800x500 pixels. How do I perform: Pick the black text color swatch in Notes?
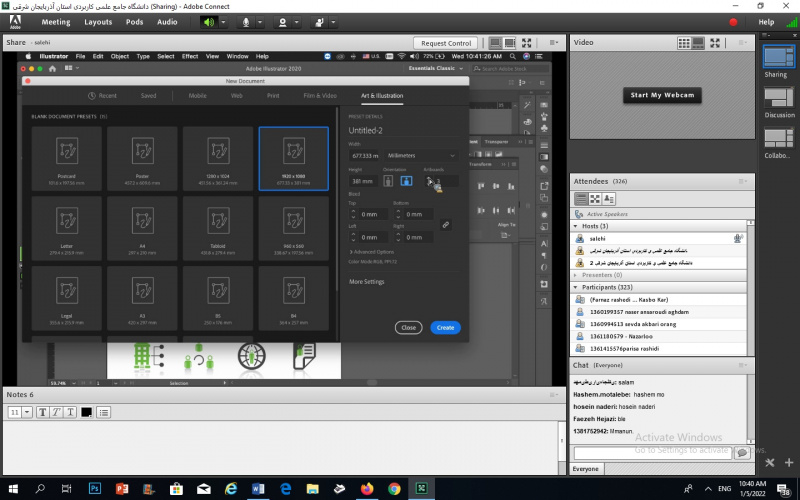87,412
